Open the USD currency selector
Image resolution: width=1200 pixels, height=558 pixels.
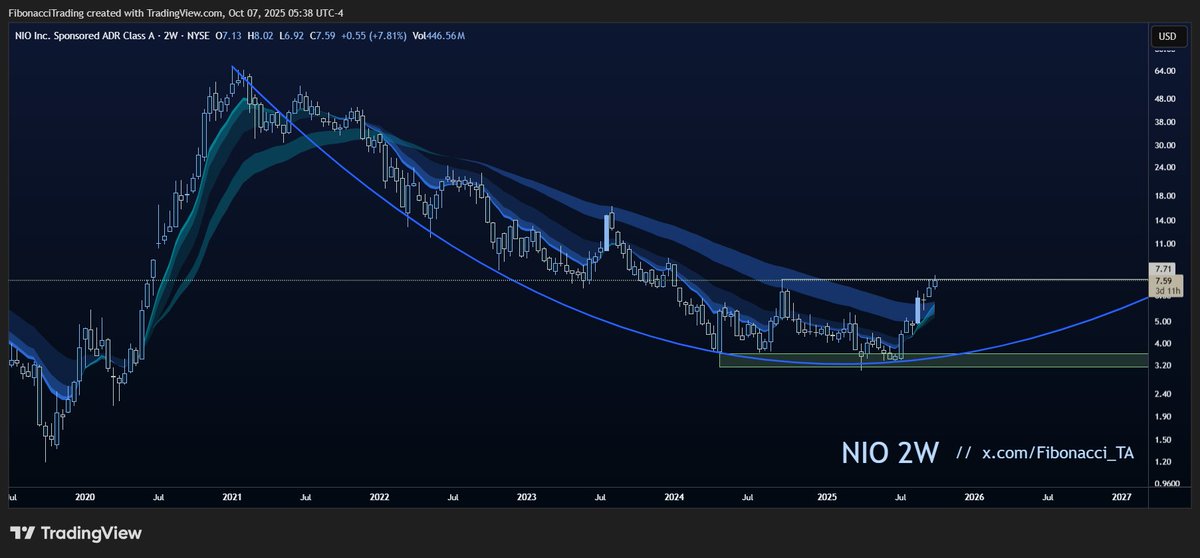[x=1166, y=37]
